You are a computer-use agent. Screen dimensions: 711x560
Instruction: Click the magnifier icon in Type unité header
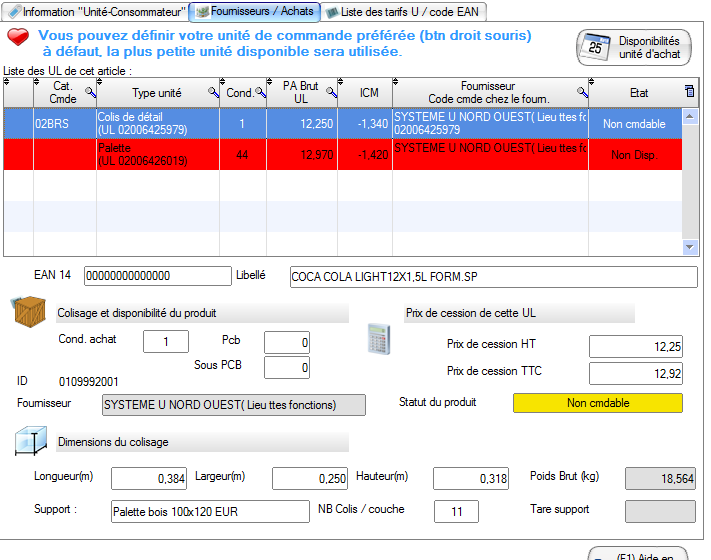coord(213,92)
